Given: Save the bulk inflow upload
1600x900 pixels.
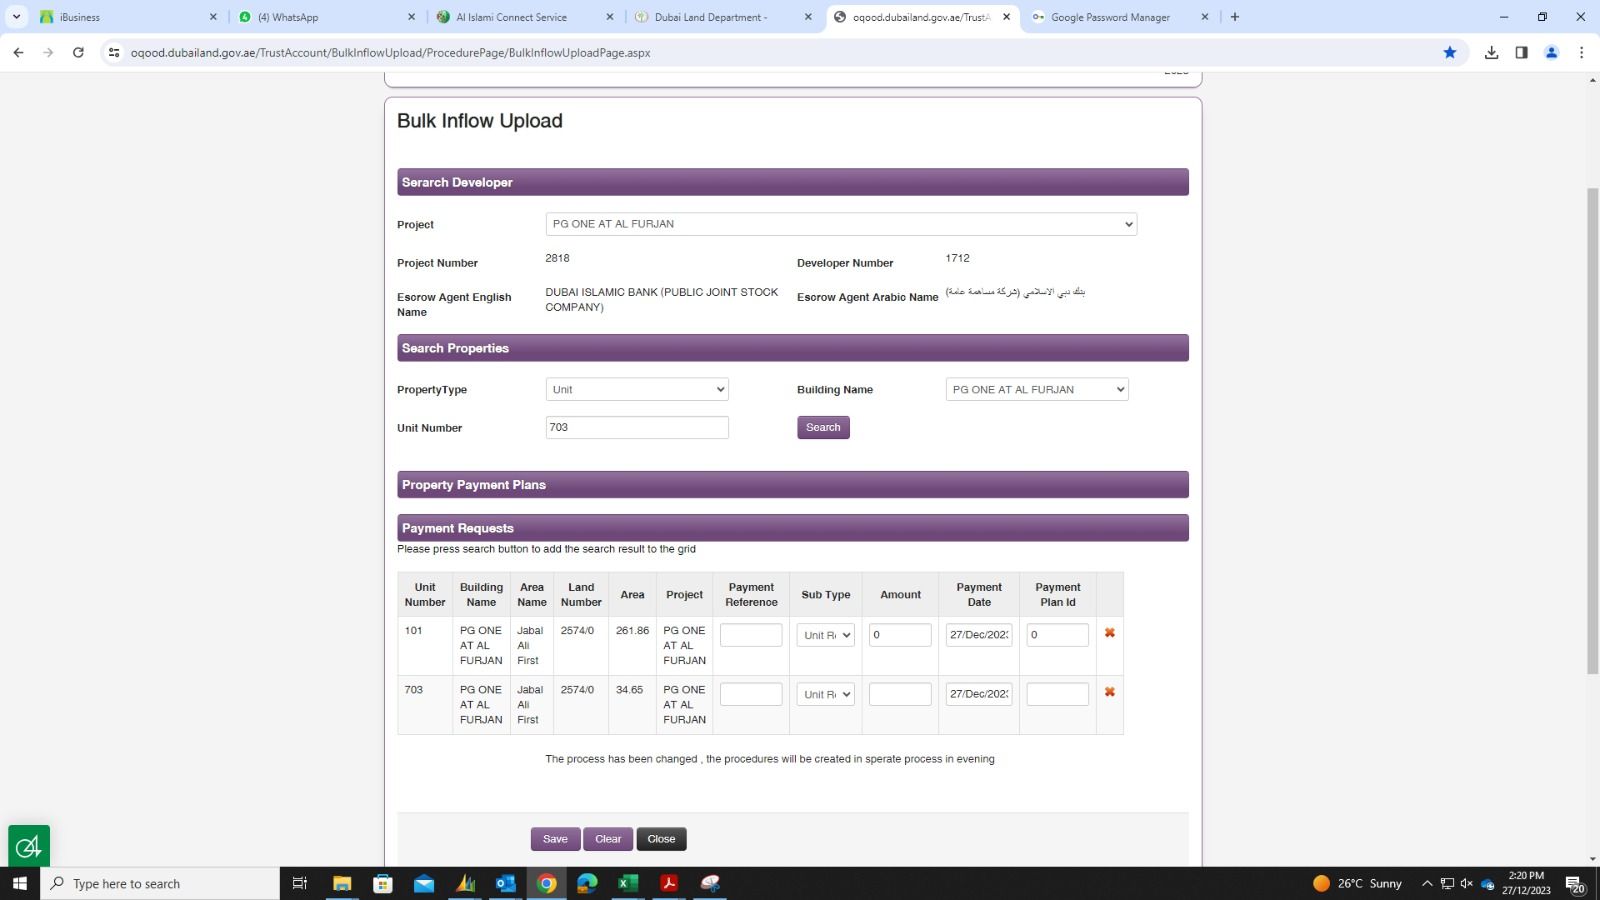Looking at the screenshot, I should pos(555,839).
